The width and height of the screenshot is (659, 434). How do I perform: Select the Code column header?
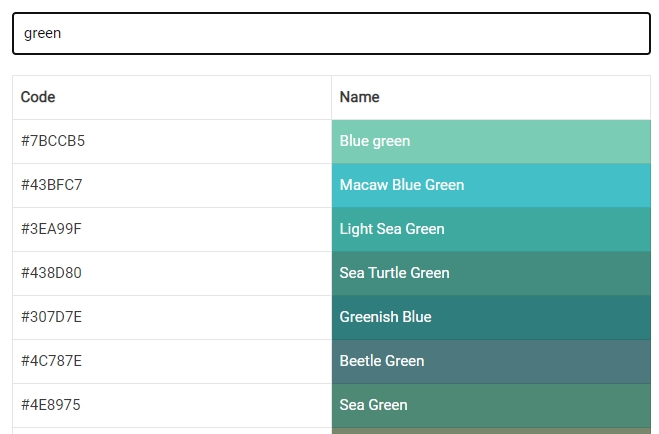171,97
